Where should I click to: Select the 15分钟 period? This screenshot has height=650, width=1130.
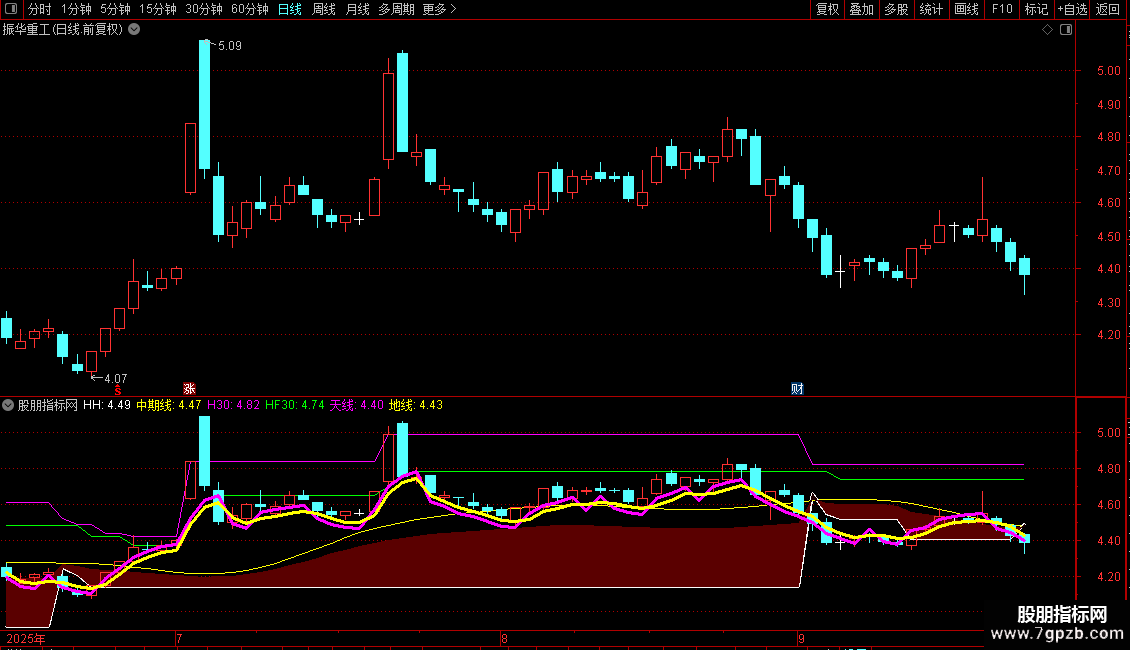click(158, 9)
